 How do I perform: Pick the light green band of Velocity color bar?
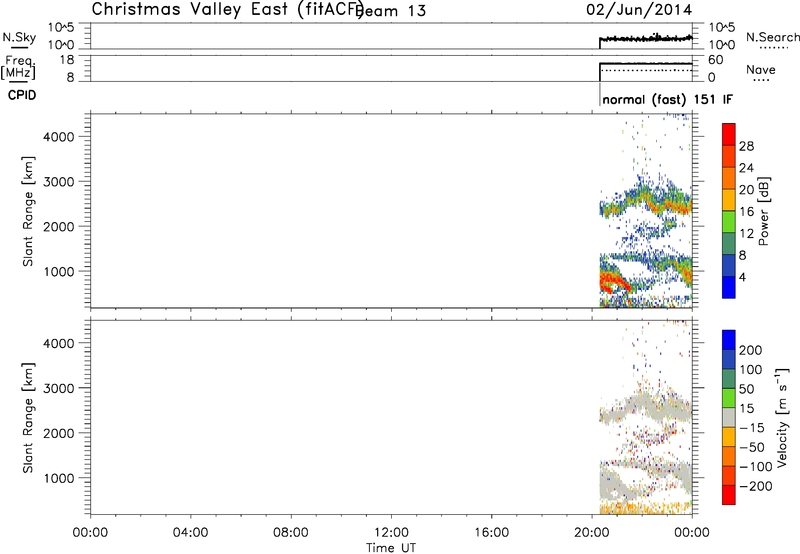pyautogui.click(x=729, y=398)
